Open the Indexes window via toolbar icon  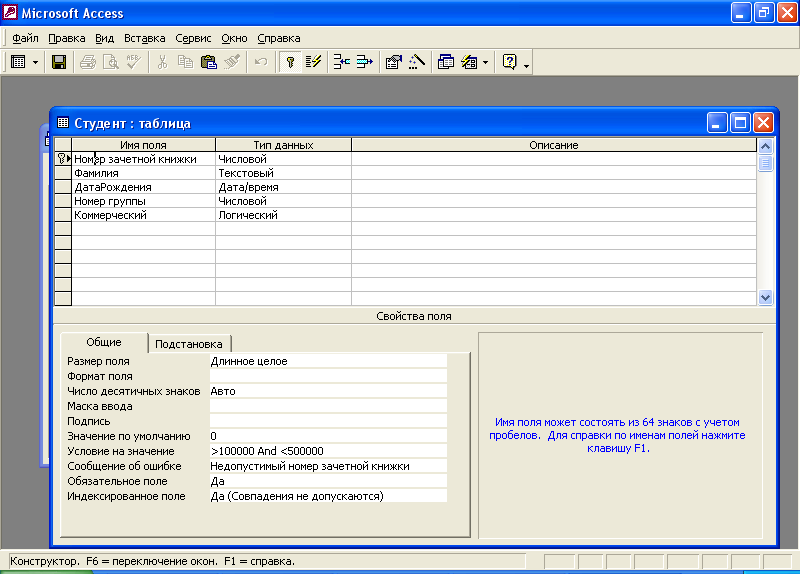[x=314, y=62]
